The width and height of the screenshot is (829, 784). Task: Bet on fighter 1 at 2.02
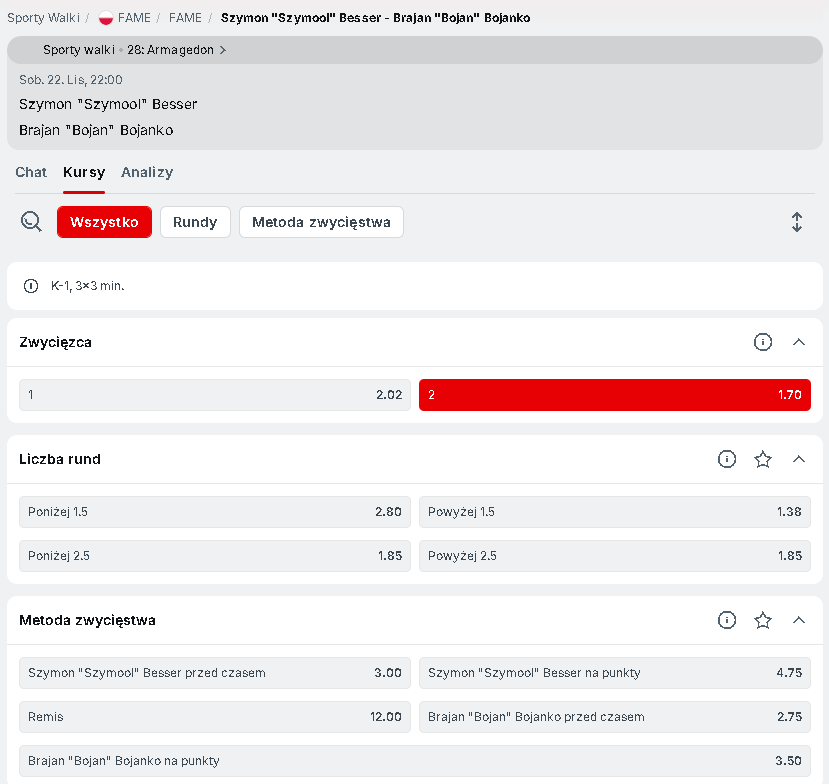click(x=214, y=395)
